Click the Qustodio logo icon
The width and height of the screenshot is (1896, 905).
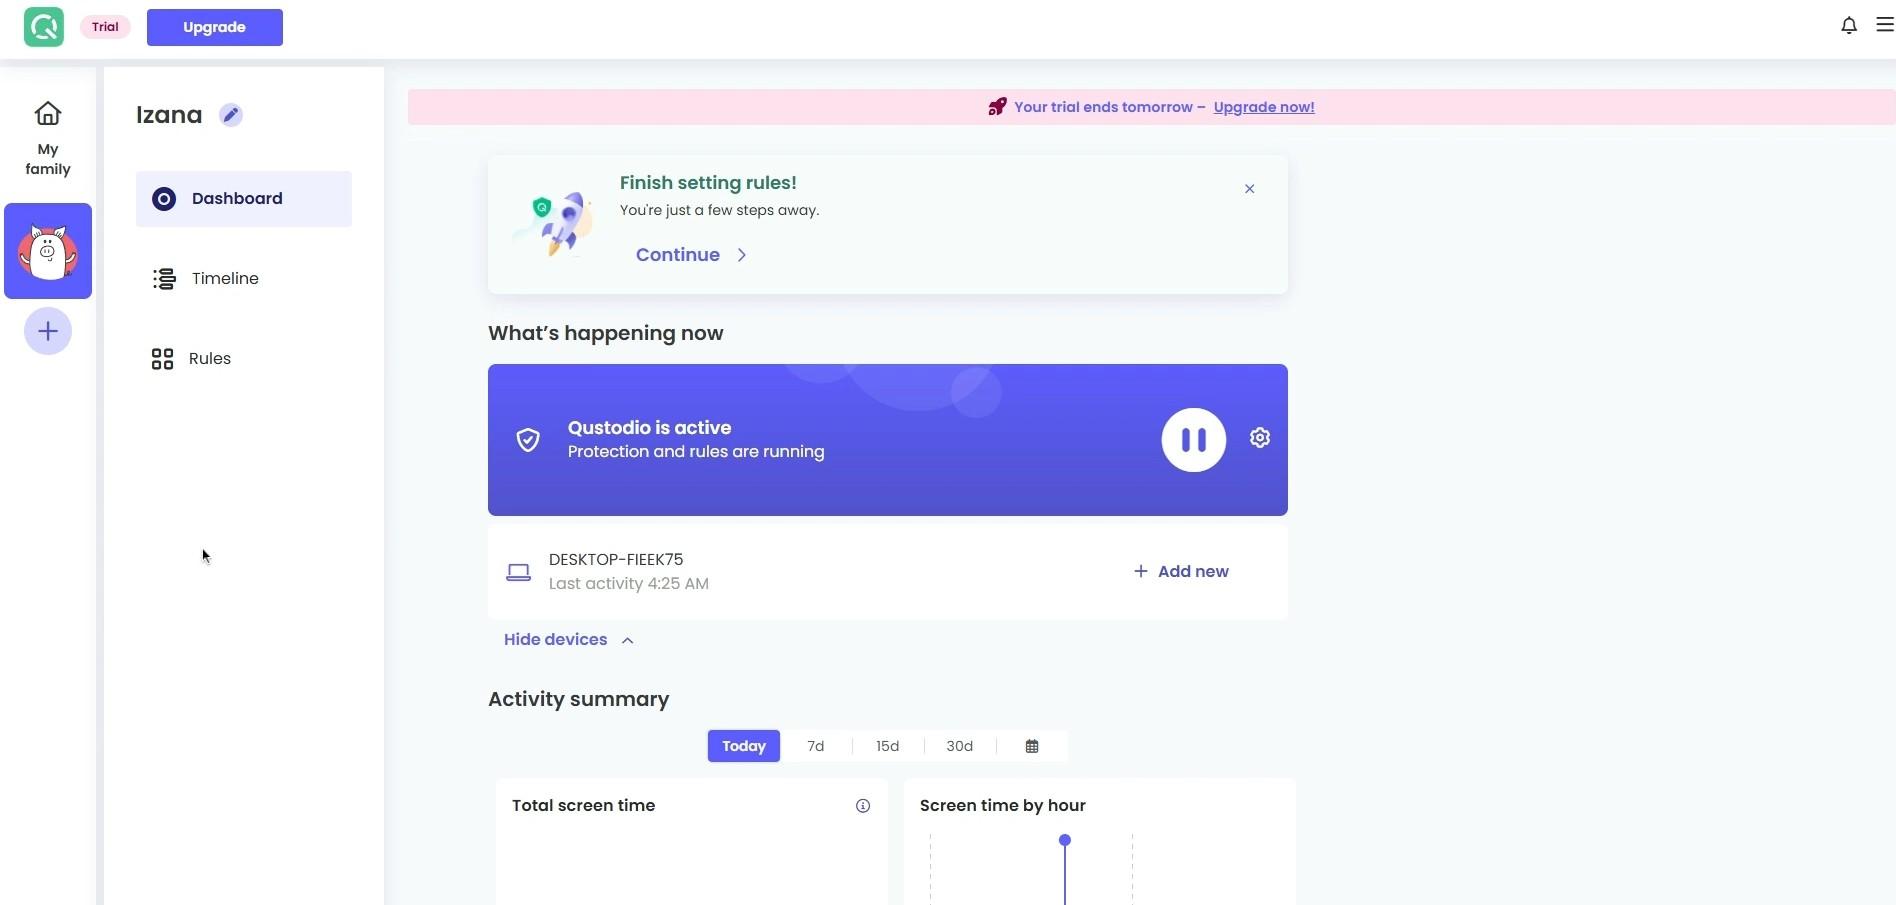point(44,27)
